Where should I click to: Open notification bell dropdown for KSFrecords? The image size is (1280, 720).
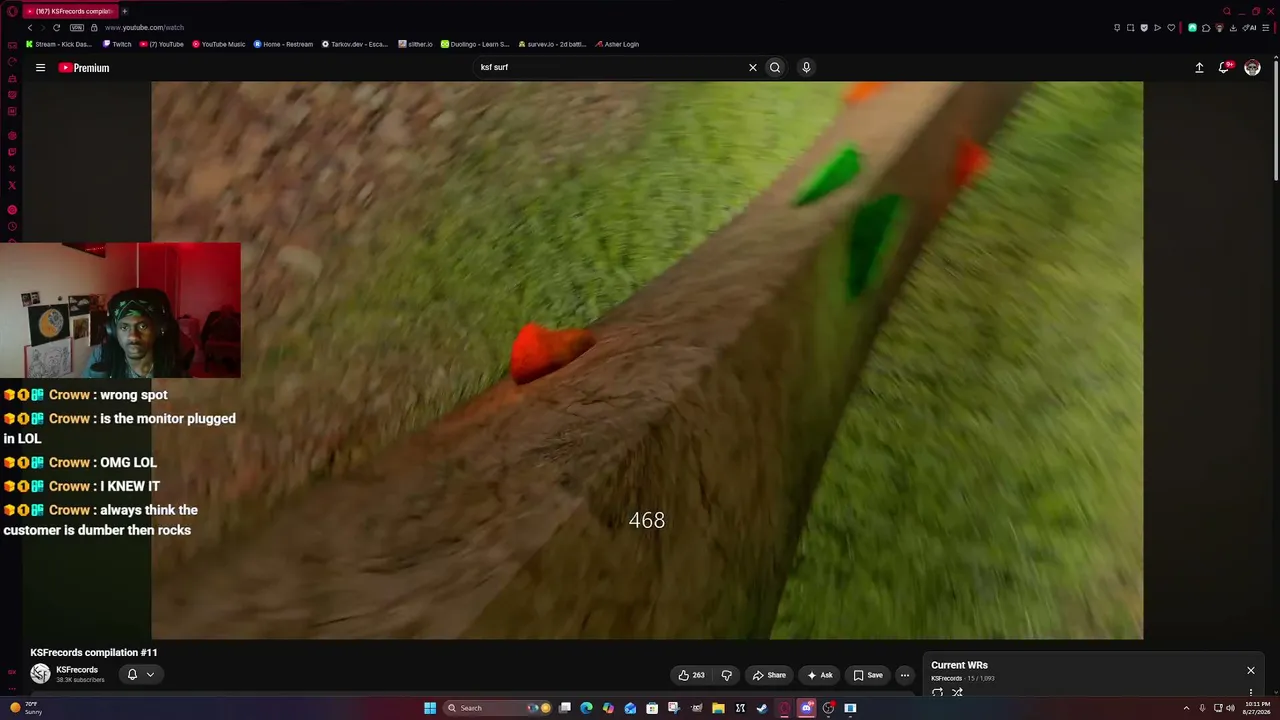140,675
